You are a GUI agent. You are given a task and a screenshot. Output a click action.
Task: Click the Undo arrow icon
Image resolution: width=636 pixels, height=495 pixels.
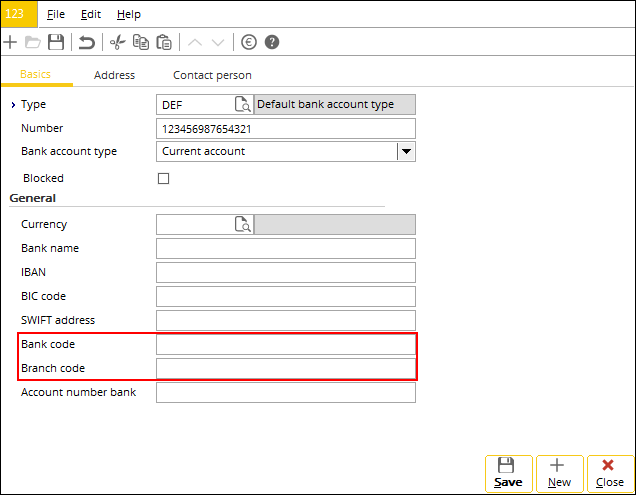tap(87, 42)
